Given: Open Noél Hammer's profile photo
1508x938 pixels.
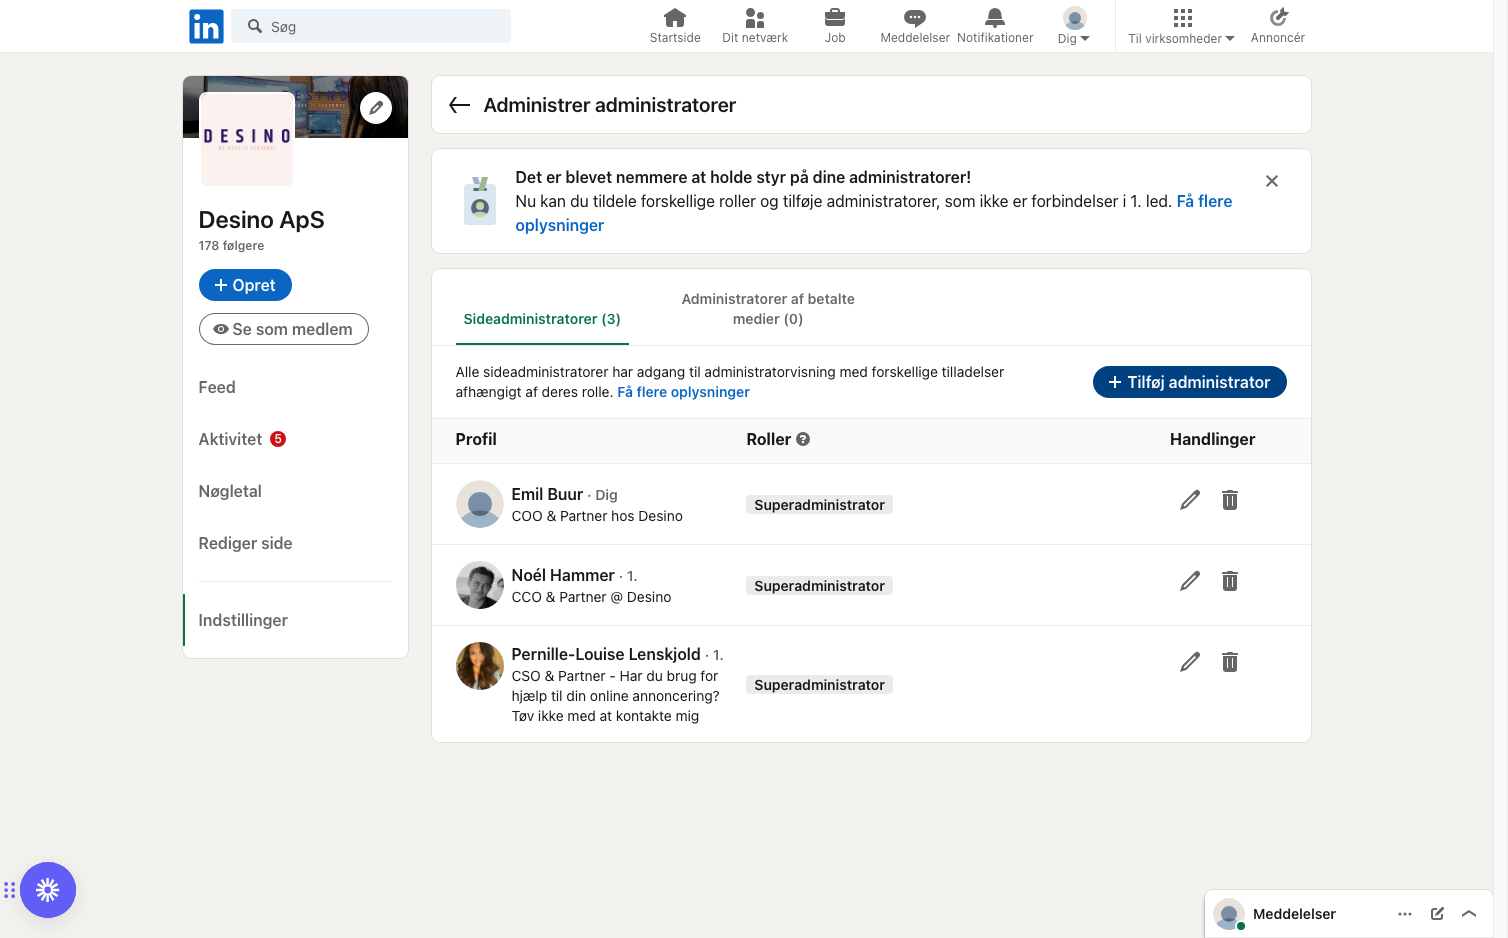Looking at the screenshot, I should tap(480, 585).
